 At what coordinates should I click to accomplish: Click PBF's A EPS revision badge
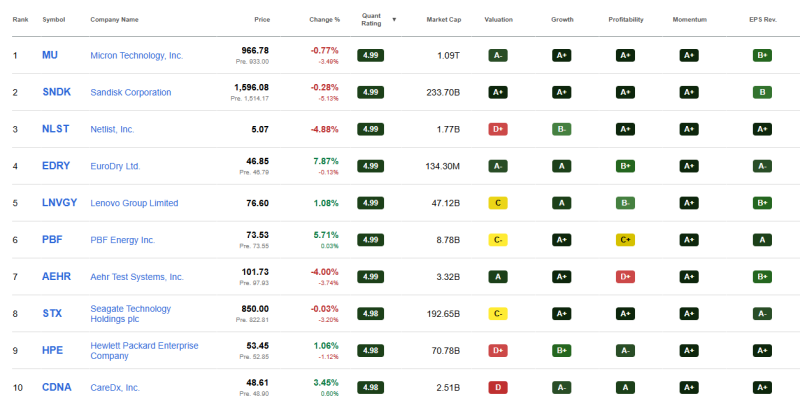pyautogui.click(x=762, y=240)
